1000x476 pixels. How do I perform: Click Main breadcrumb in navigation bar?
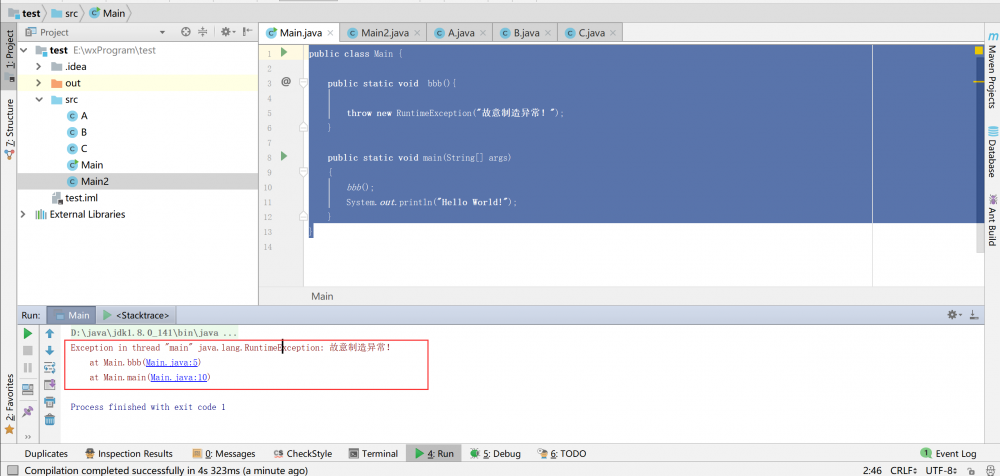pyautogui.click(x=108, y=12)
